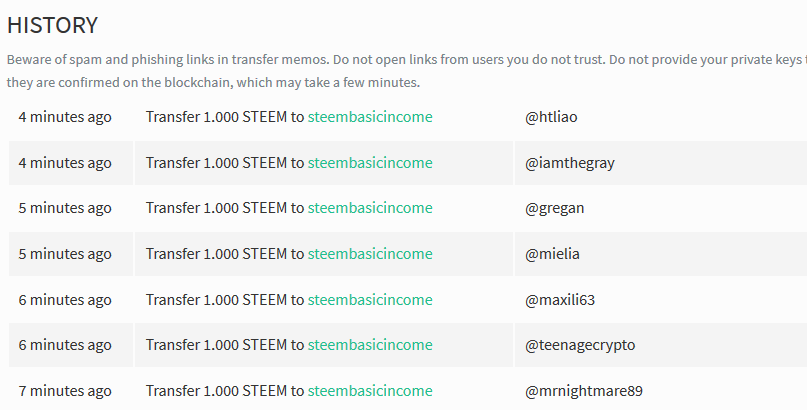Click the timestamp in the @gregan row
Viewport: 807px width, 410px height.
coord(65,208)
